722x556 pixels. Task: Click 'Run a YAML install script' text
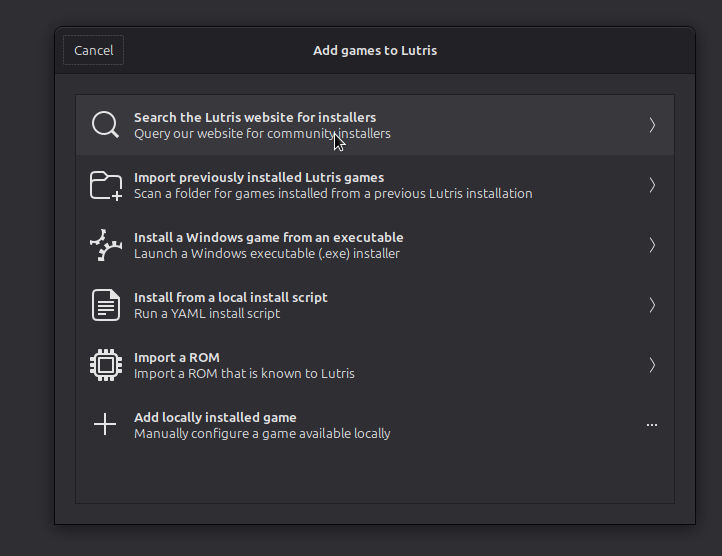(x=207, y=313)
